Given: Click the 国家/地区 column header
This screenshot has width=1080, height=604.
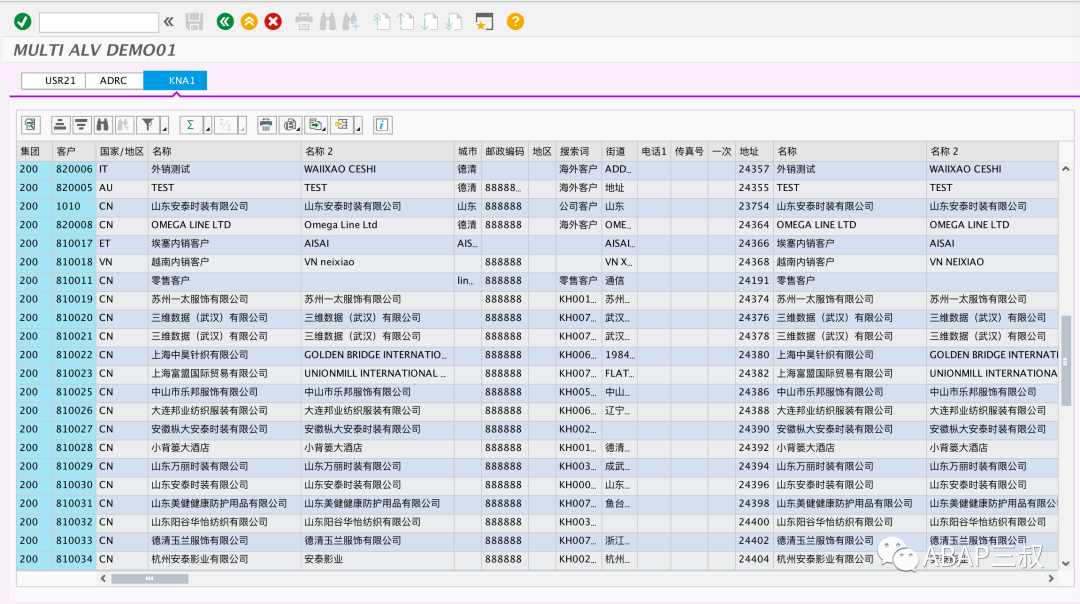Looking at the screenshot, I should [x=122, y=152].
